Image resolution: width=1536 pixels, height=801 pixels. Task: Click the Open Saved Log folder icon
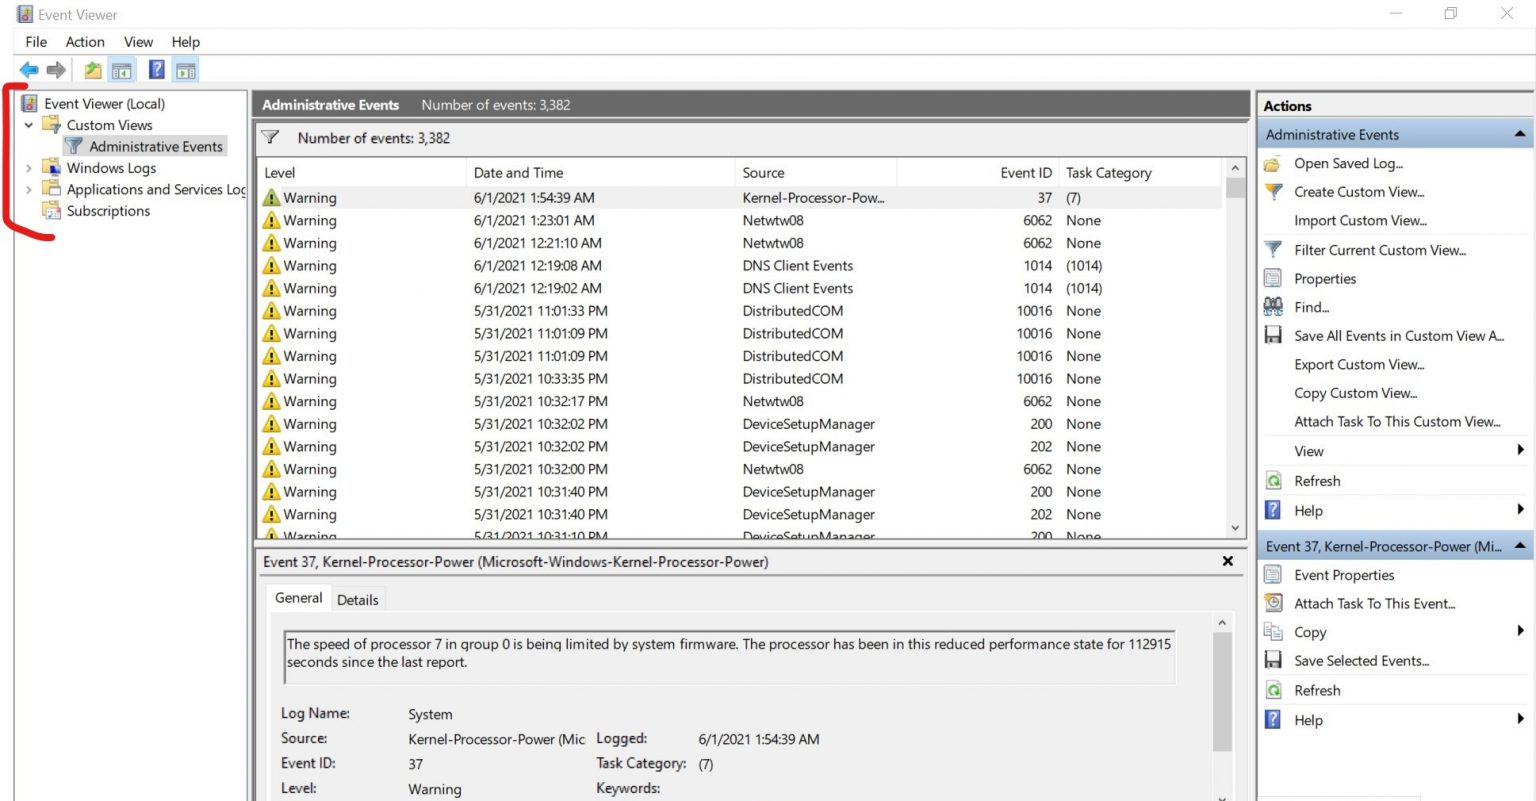[1274, 163]
